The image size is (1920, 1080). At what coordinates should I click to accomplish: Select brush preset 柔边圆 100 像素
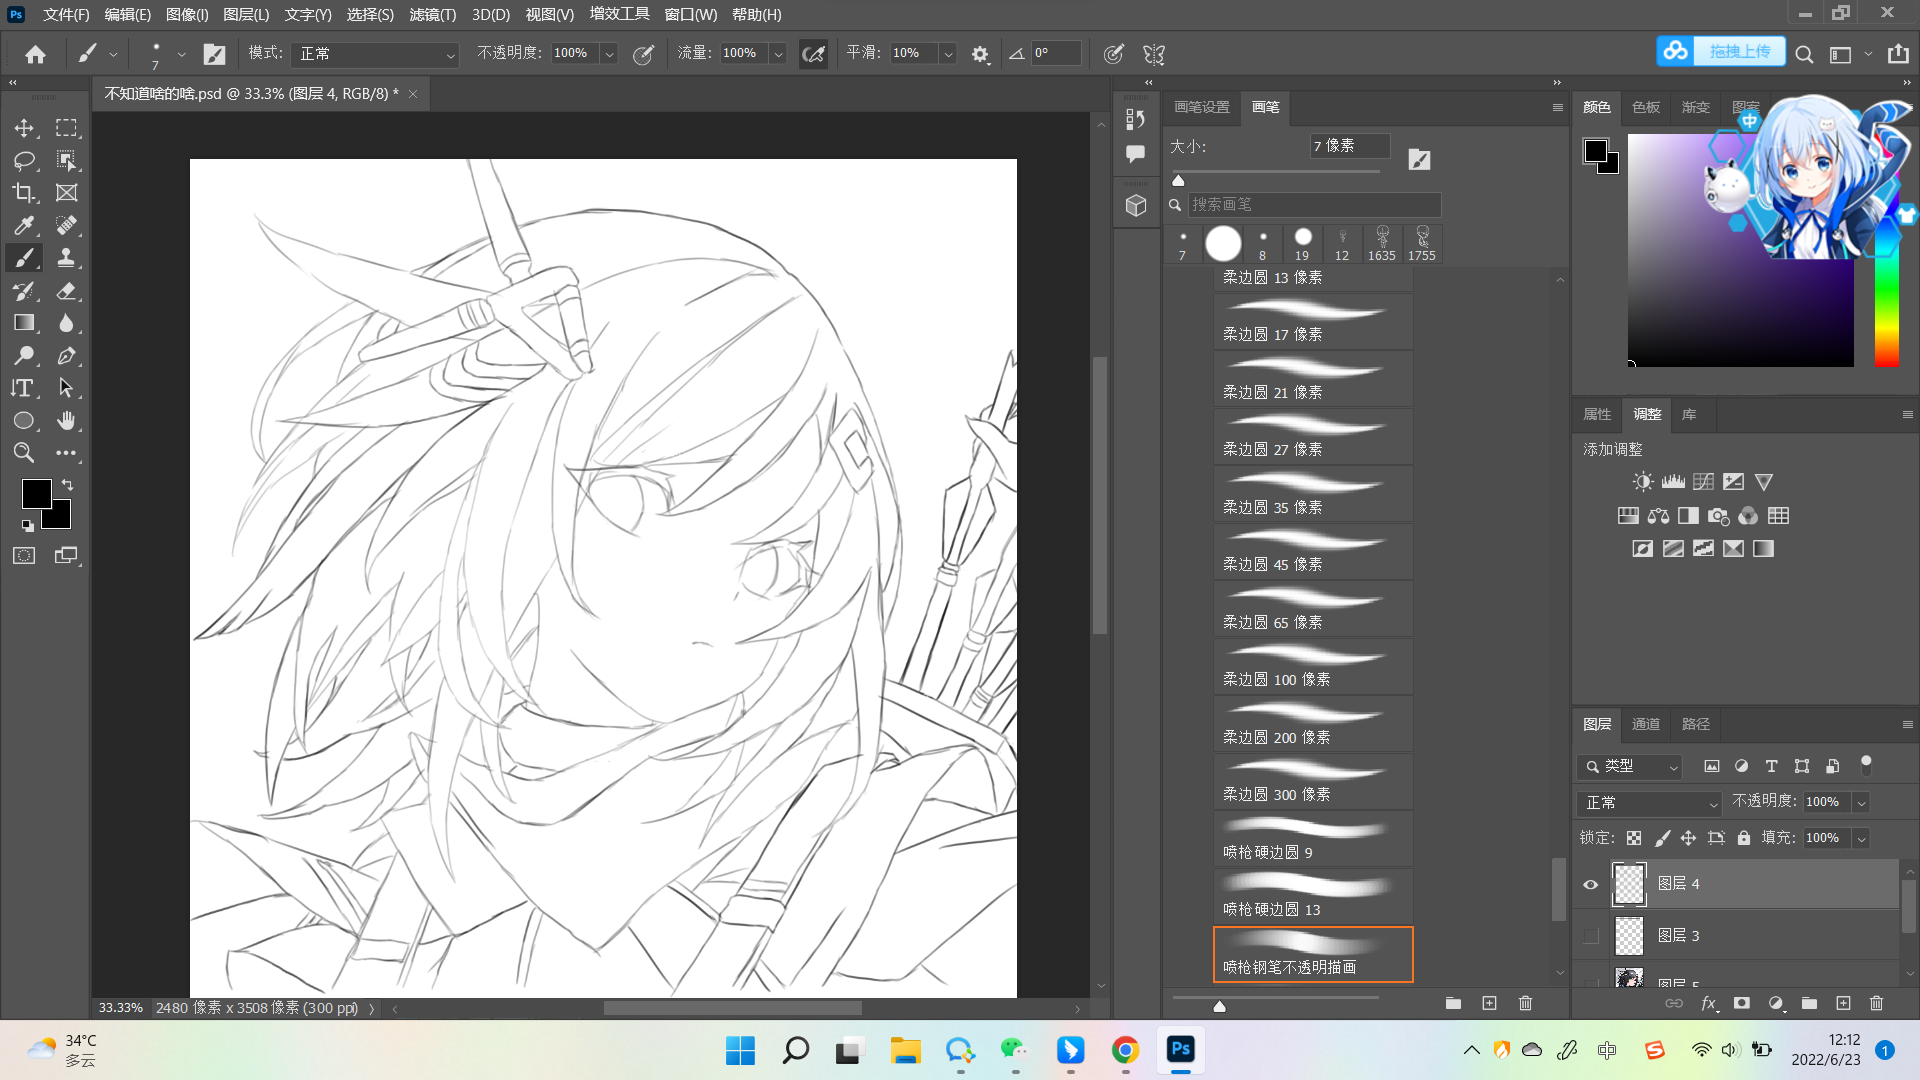(1313, 667)
